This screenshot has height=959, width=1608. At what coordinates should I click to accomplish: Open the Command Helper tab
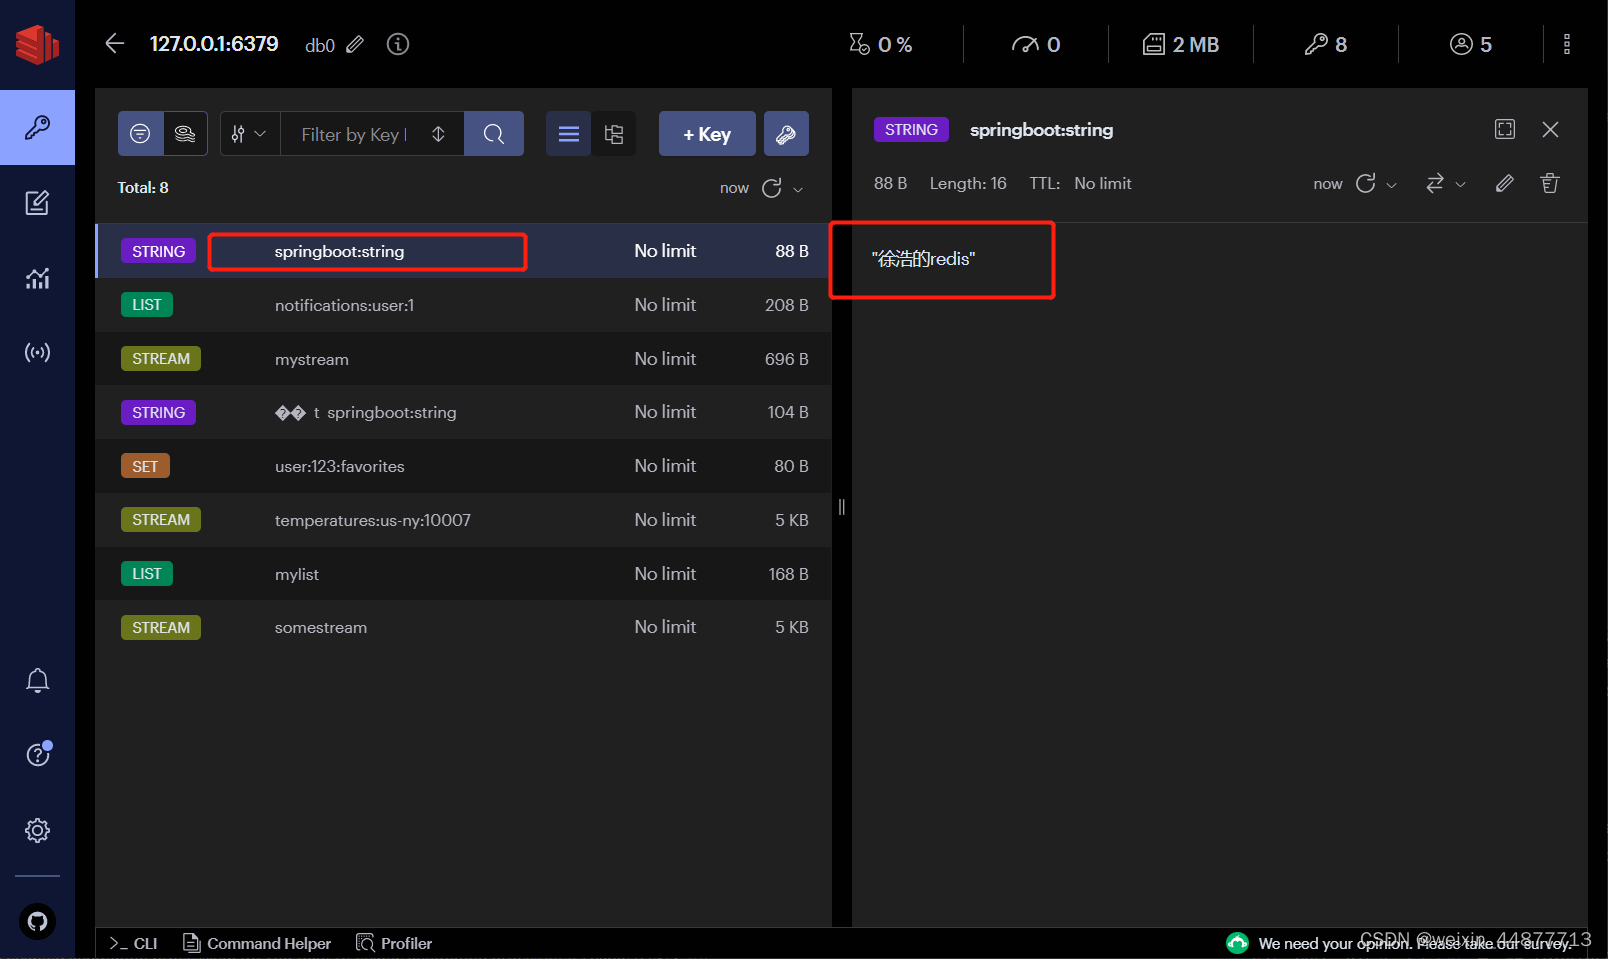pos(257,943)
